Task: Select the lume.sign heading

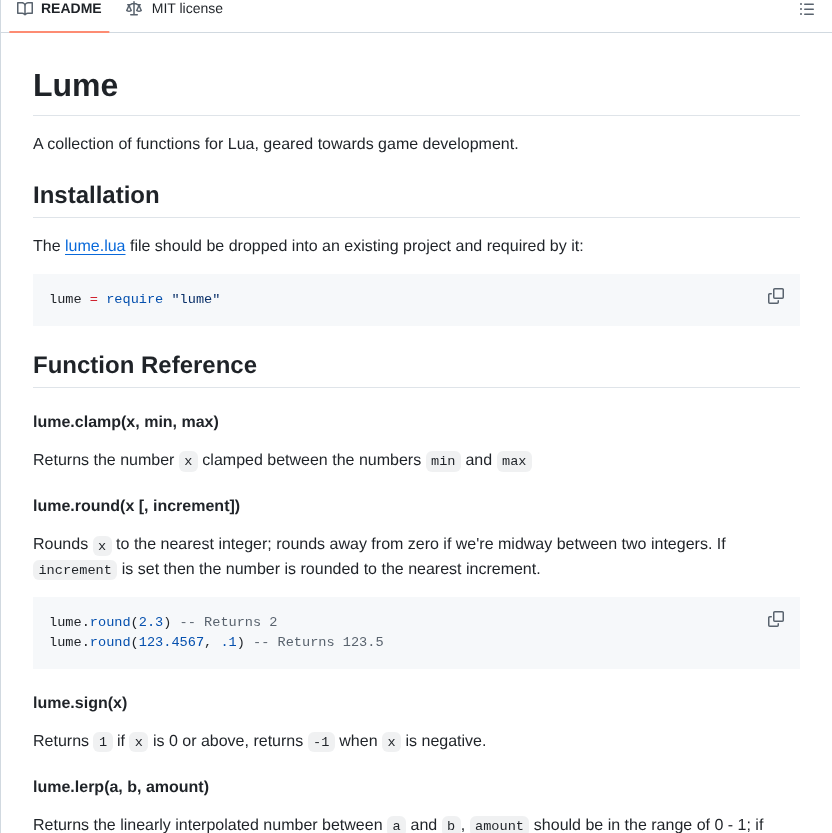Action: pos(80,703)
